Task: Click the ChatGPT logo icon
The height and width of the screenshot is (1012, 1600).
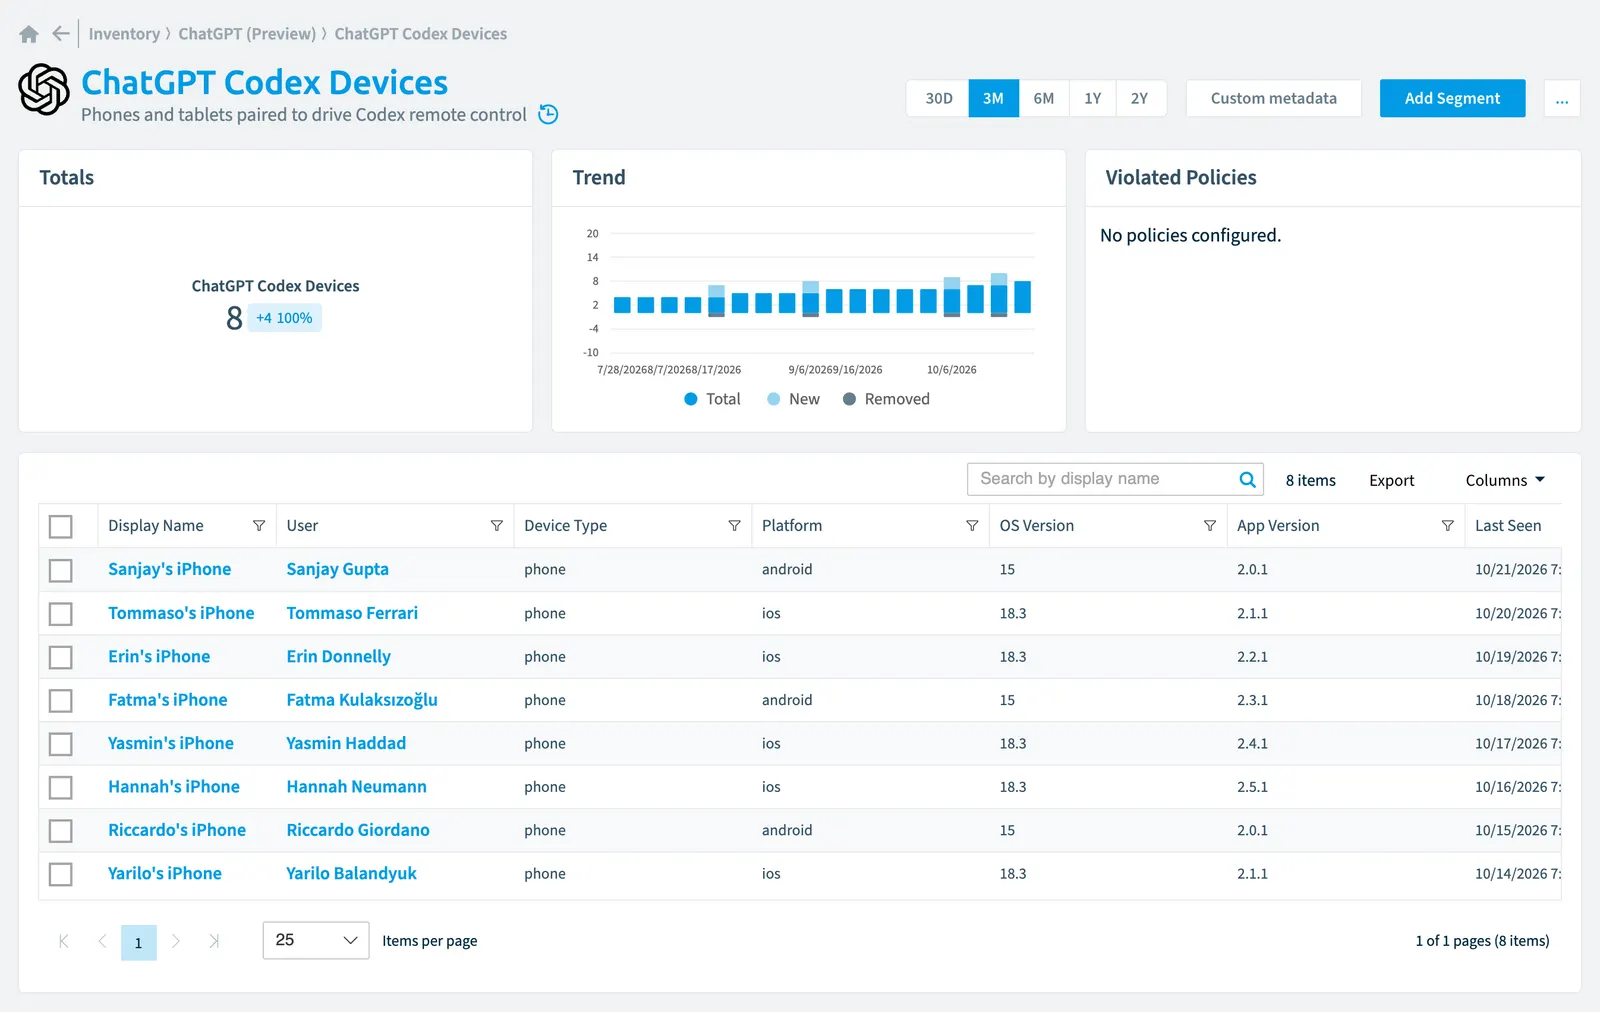Action: (44, 89)
